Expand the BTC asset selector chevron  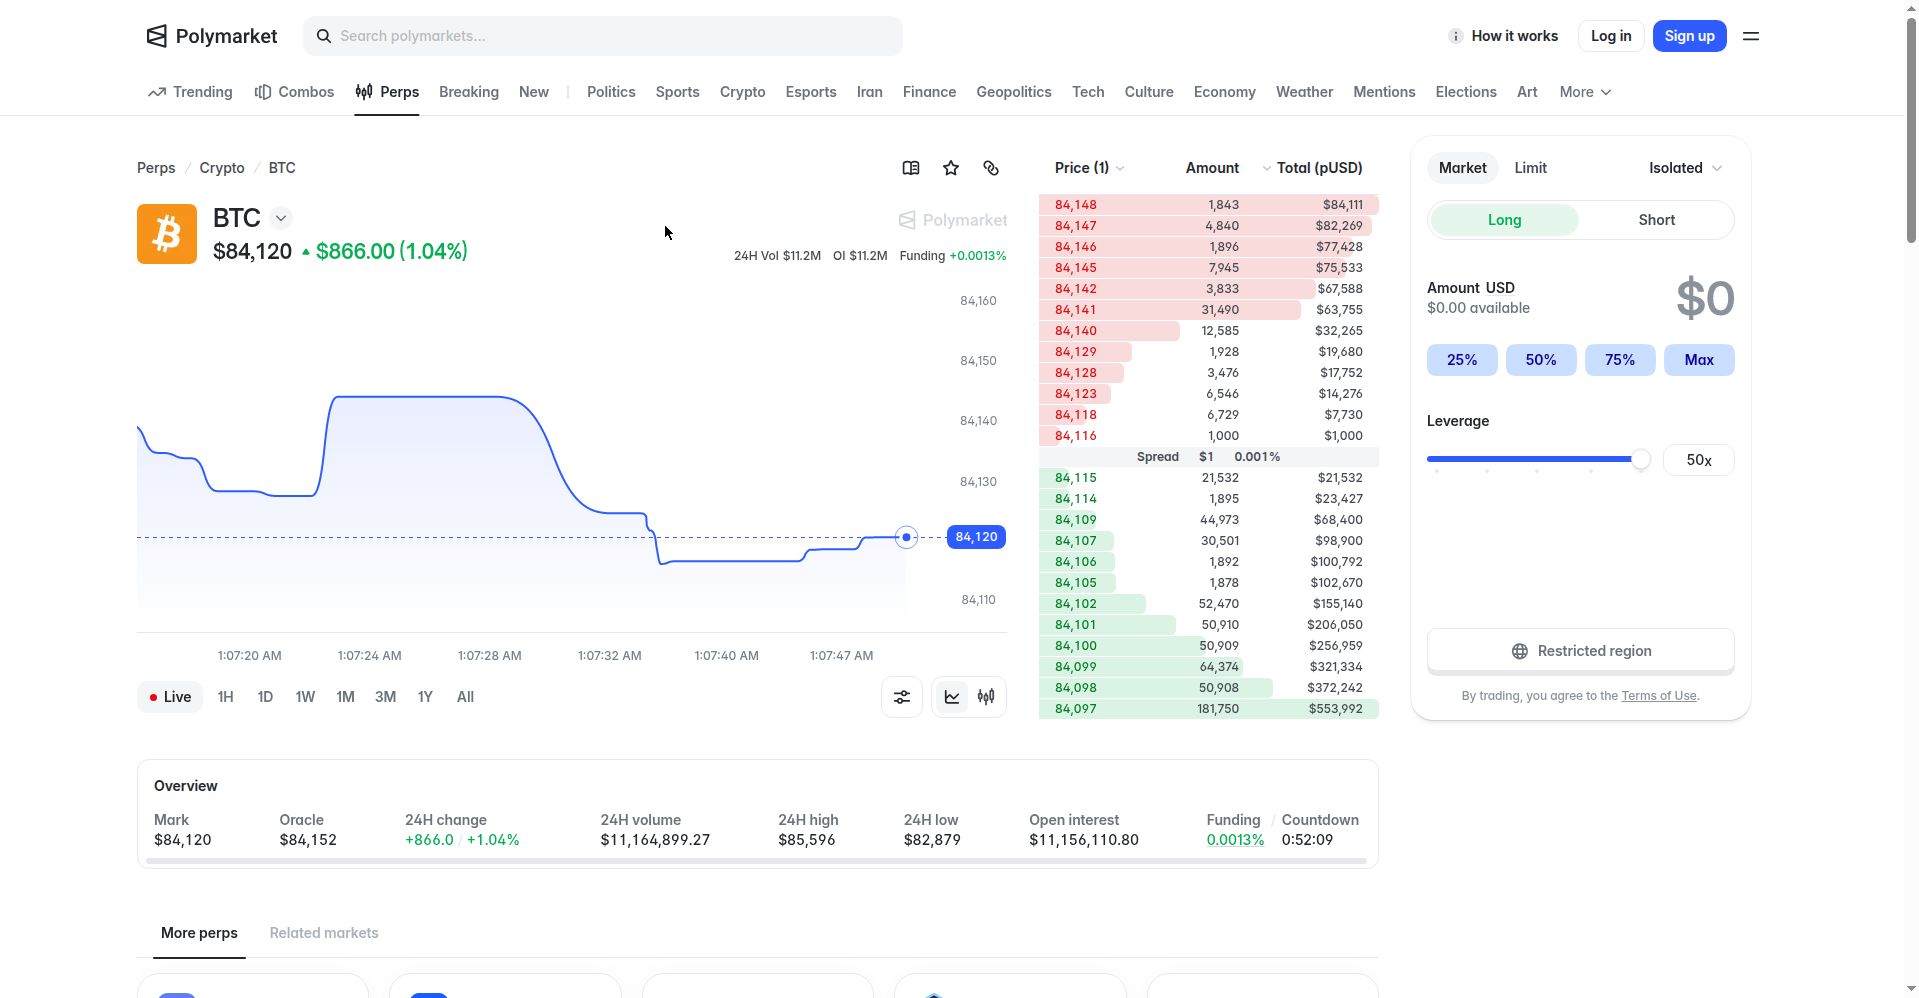point(281,218)
